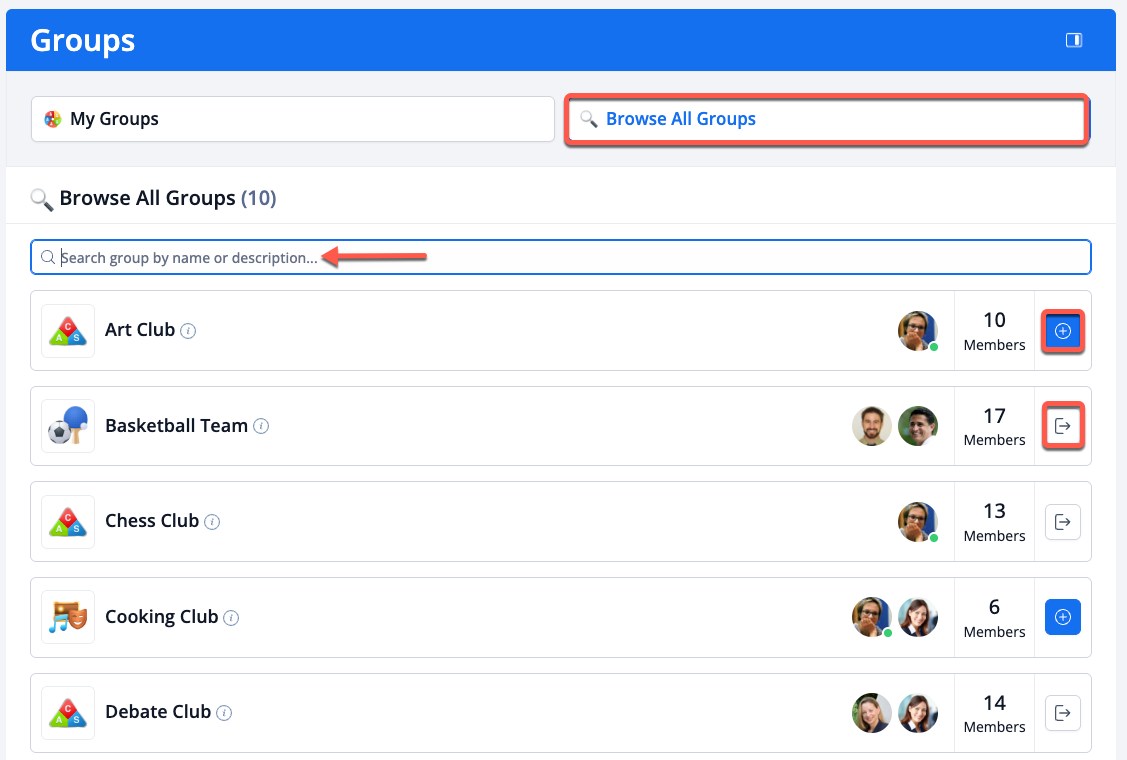Click second Debate Club member avatar

pos(917,713)
